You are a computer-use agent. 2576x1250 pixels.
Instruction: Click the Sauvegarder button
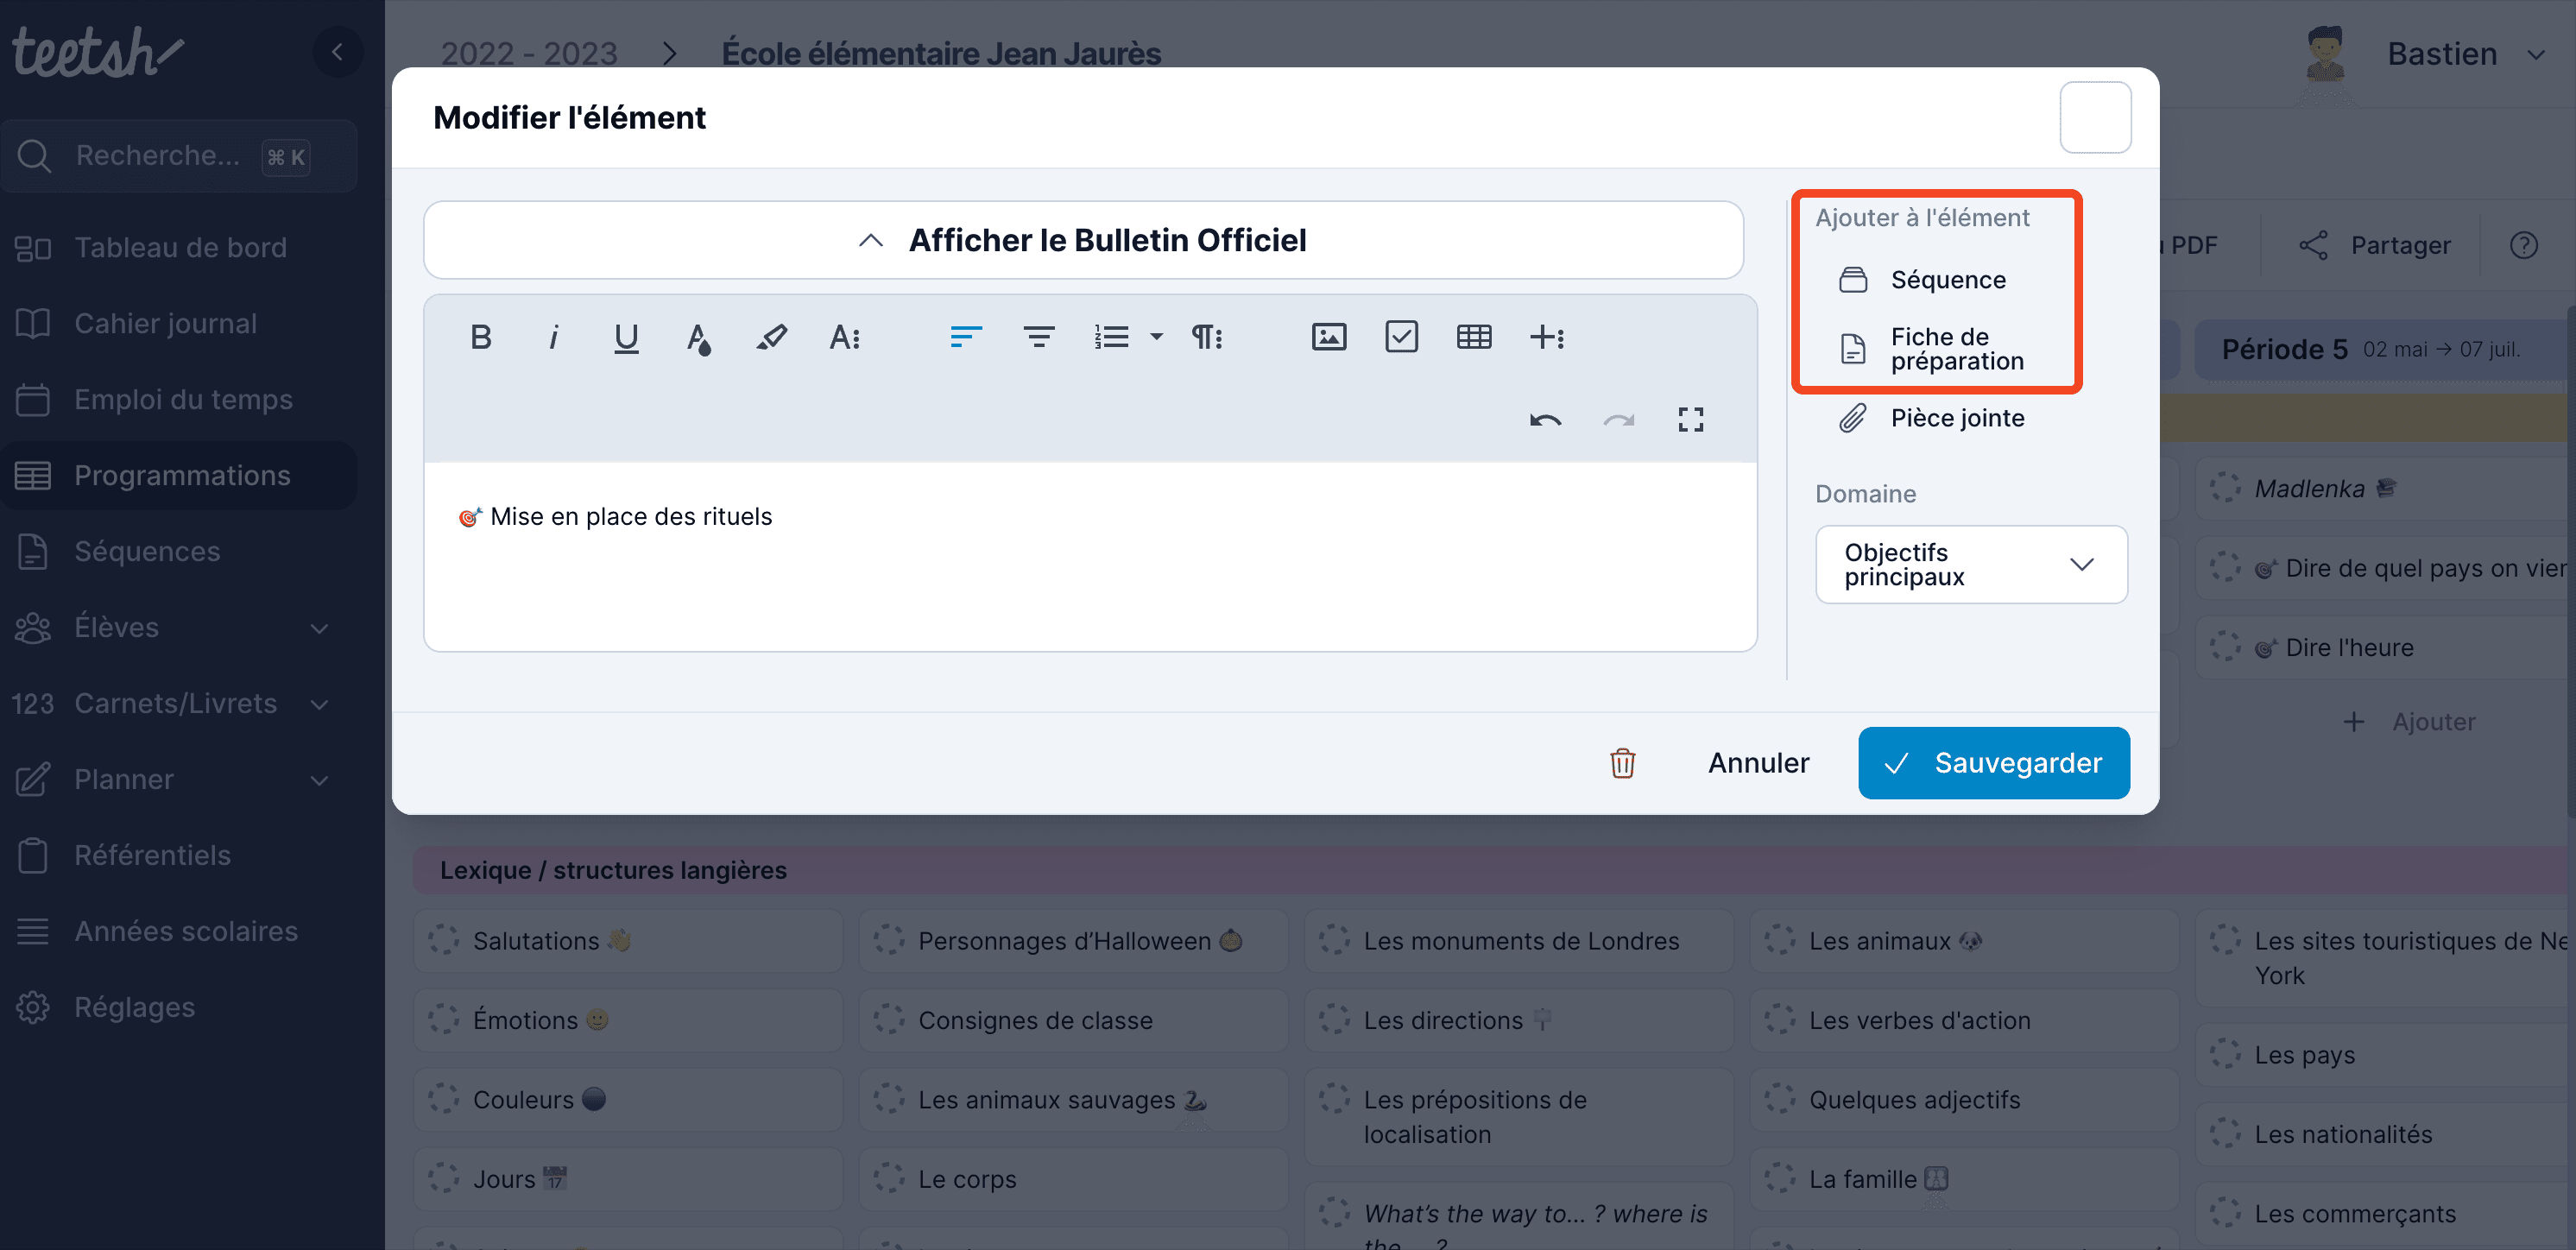1994,762
